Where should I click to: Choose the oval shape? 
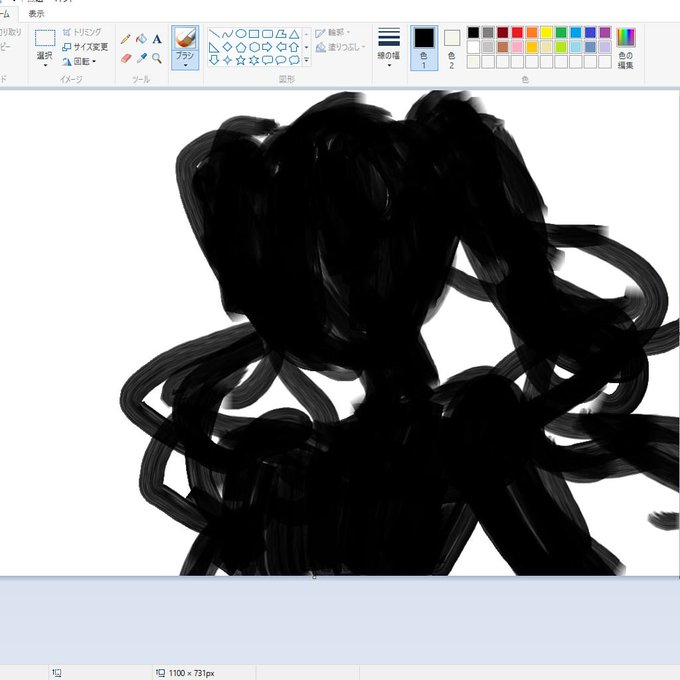pyautogui.click(x=241, y=33)
